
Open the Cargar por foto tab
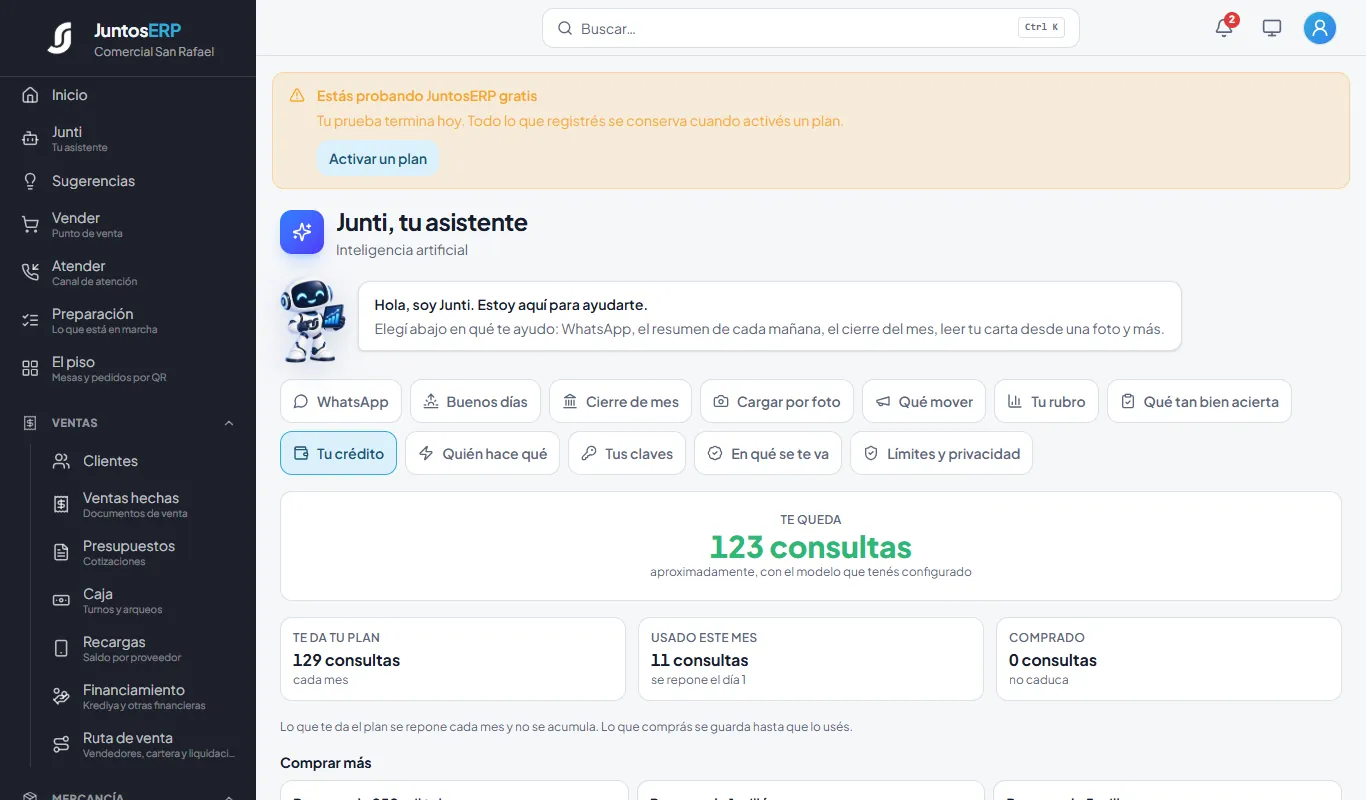pos(777,401)
